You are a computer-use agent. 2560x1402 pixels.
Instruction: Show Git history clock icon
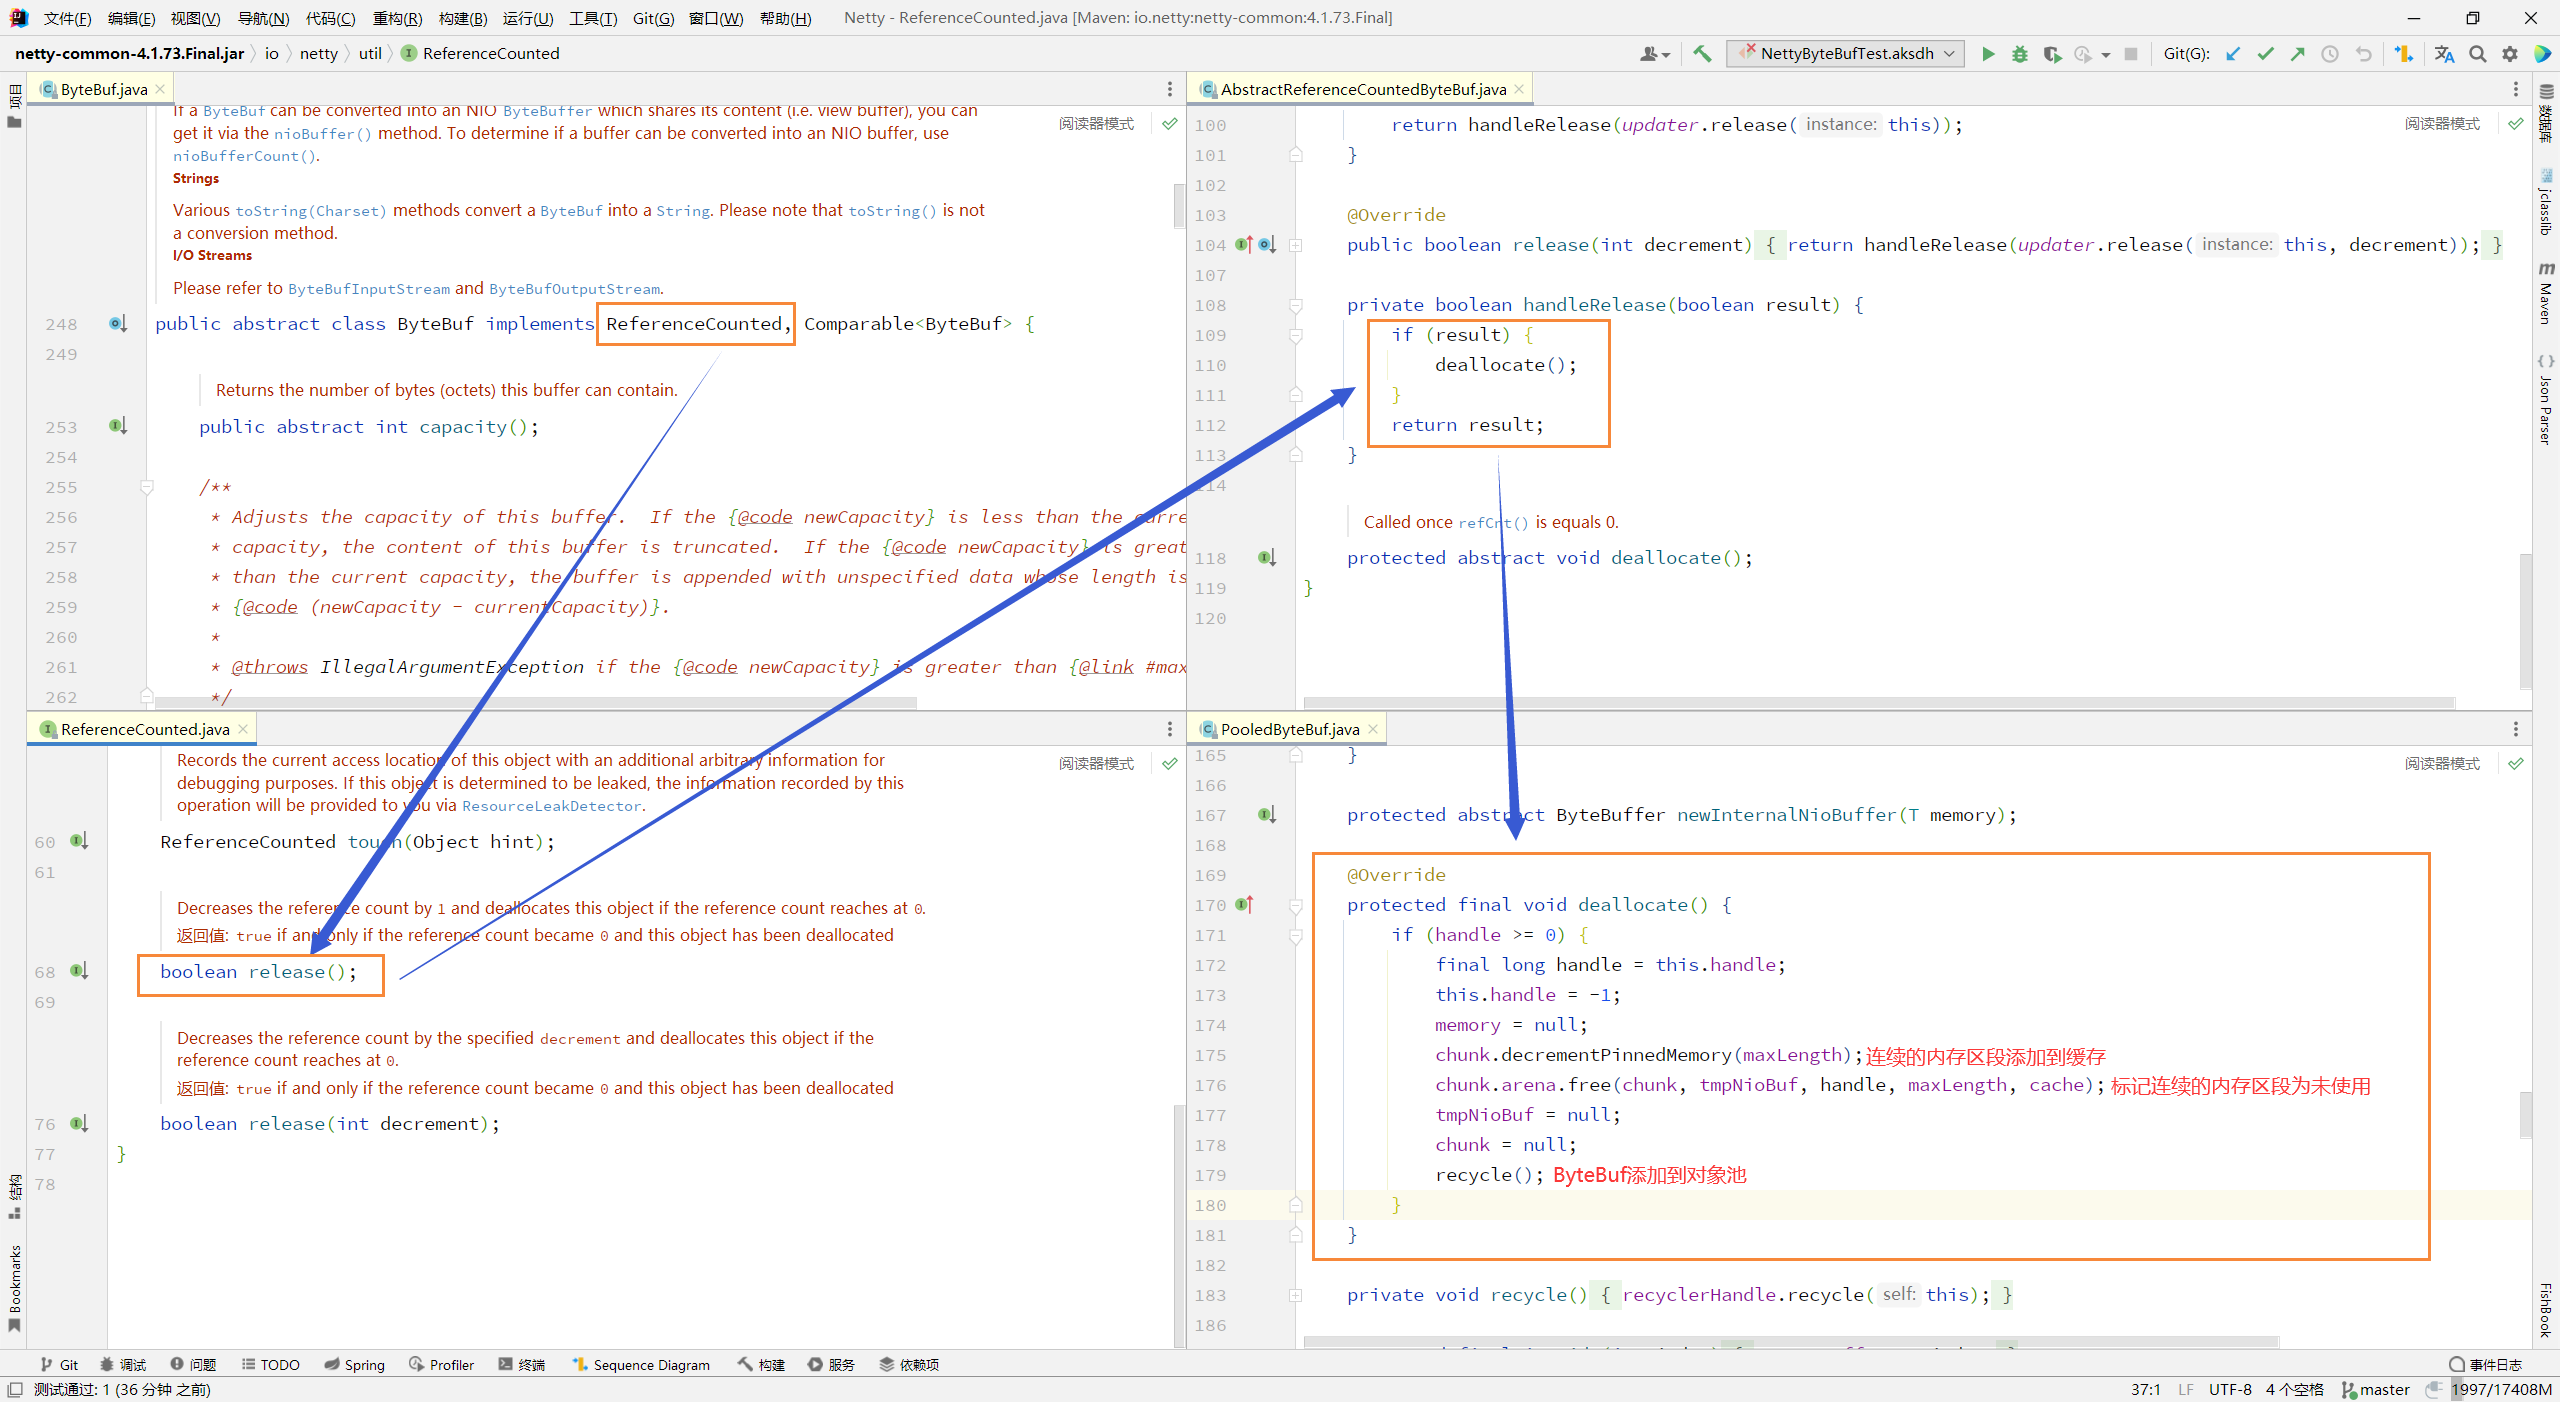pyautogui.click(x=2330, y=54)
